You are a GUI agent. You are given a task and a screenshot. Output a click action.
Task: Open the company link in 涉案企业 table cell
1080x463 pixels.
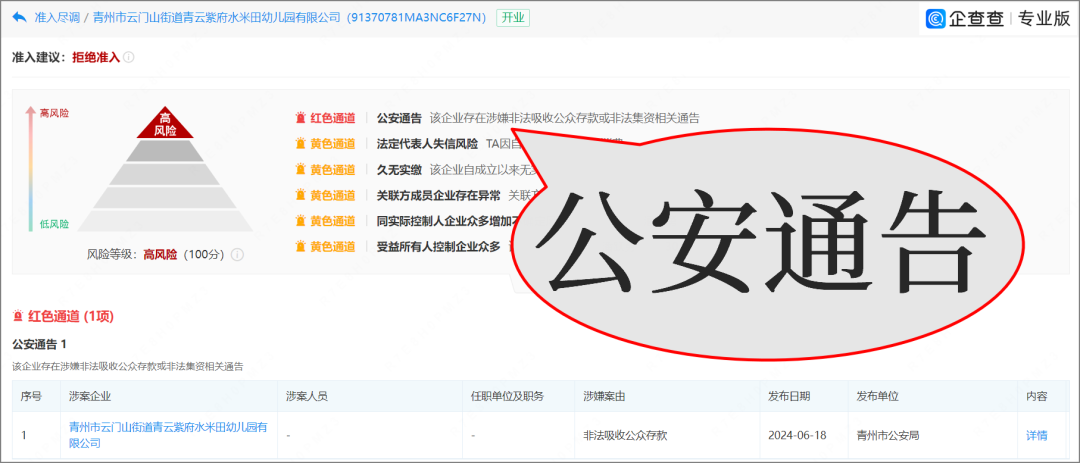click(168, 435)
